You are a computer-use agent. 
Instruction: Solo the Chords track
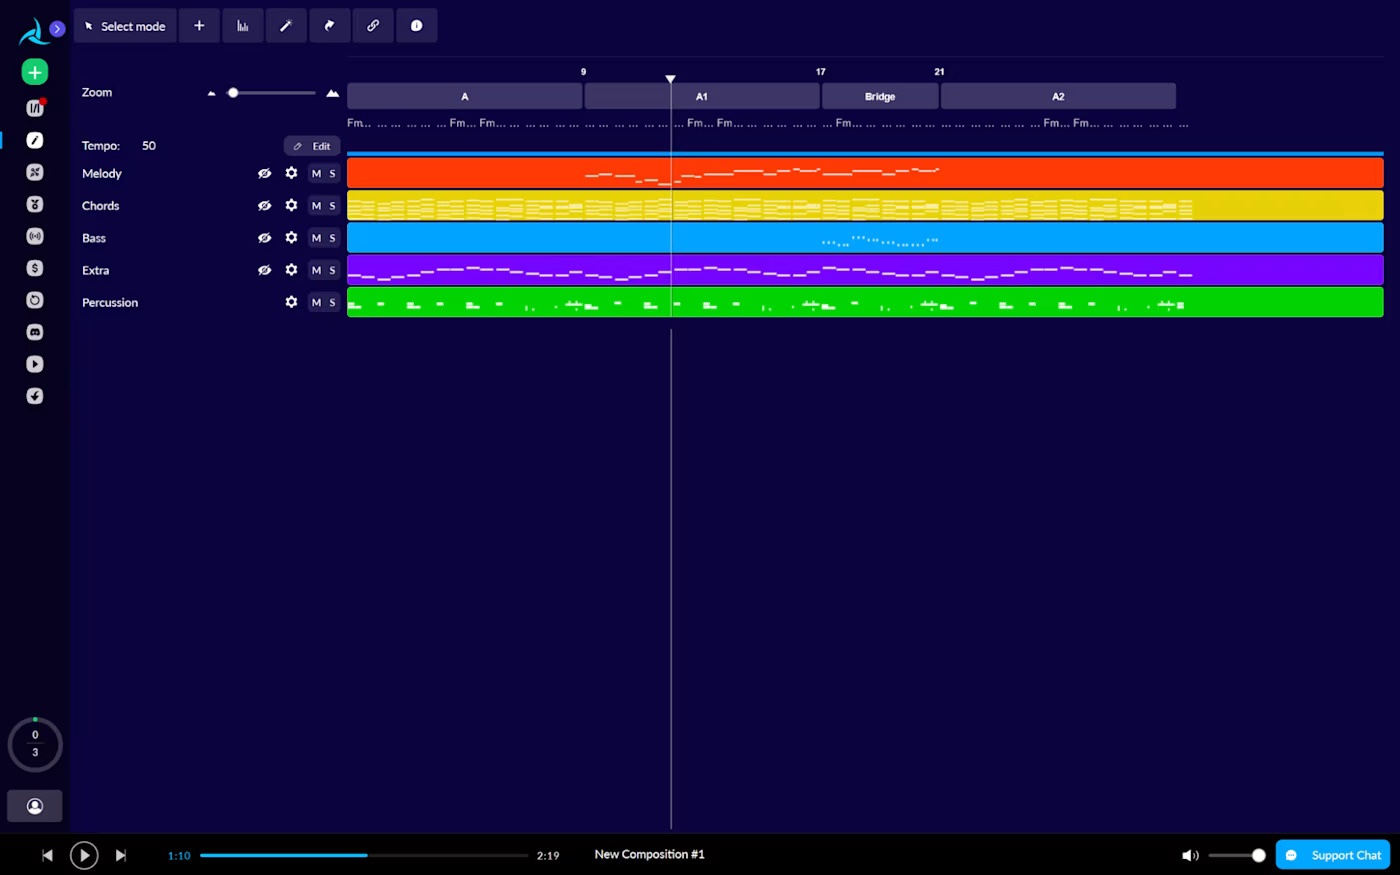(x=333, y=206)
